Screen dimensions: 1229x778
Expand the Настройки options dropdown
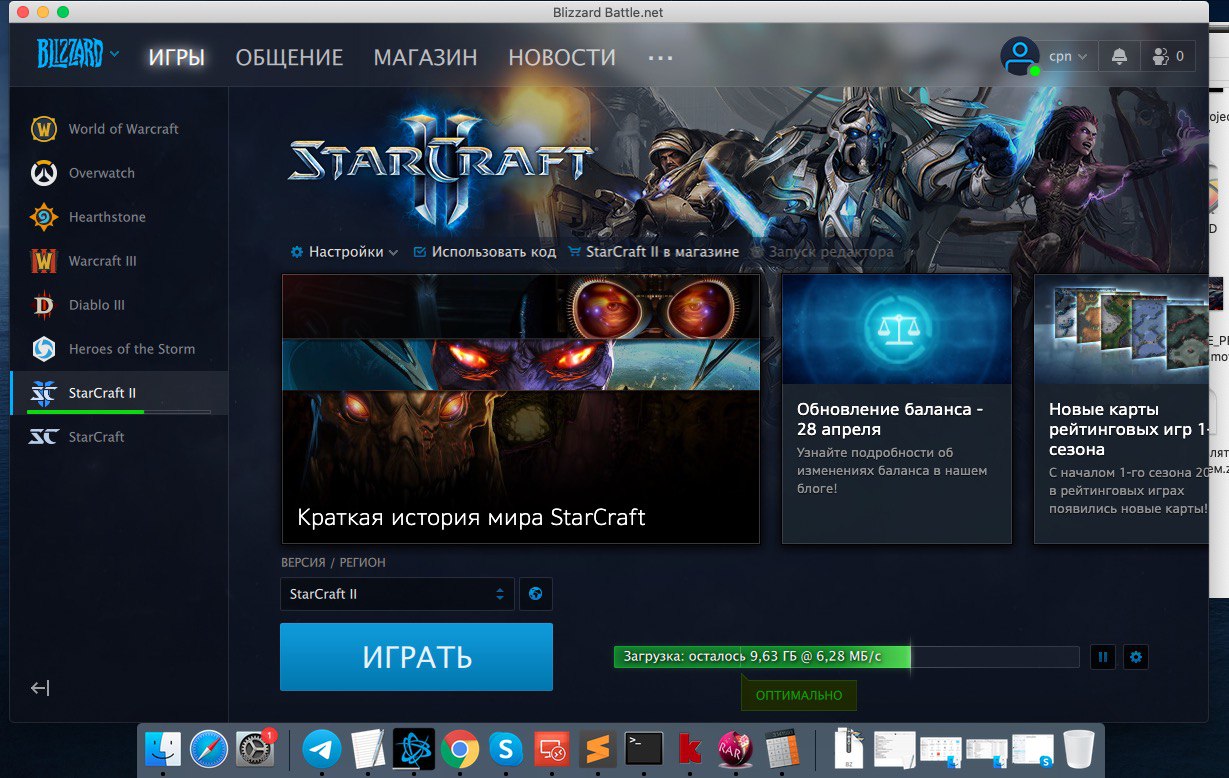click(x=344, y=252)
